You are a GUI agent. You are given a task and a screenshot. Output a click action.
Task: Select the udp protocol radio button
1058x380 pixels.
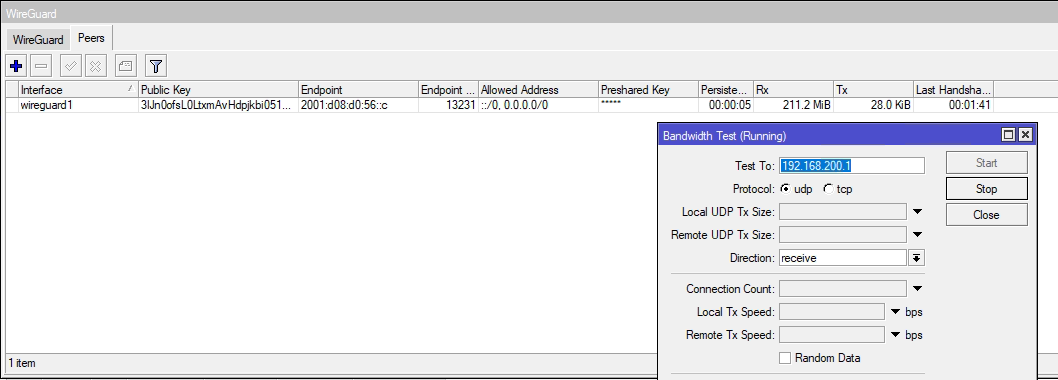point(785,189)
